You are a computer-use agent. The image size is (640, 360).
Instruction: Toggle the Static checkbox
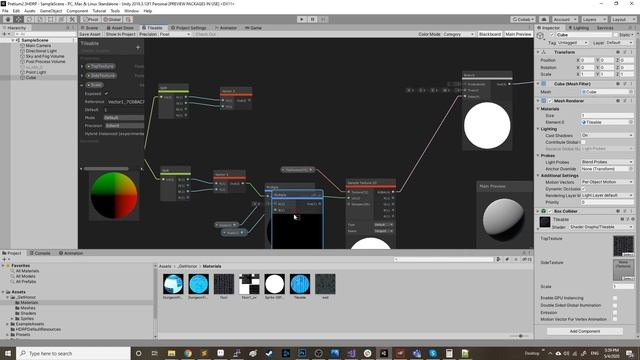(616, 35)
